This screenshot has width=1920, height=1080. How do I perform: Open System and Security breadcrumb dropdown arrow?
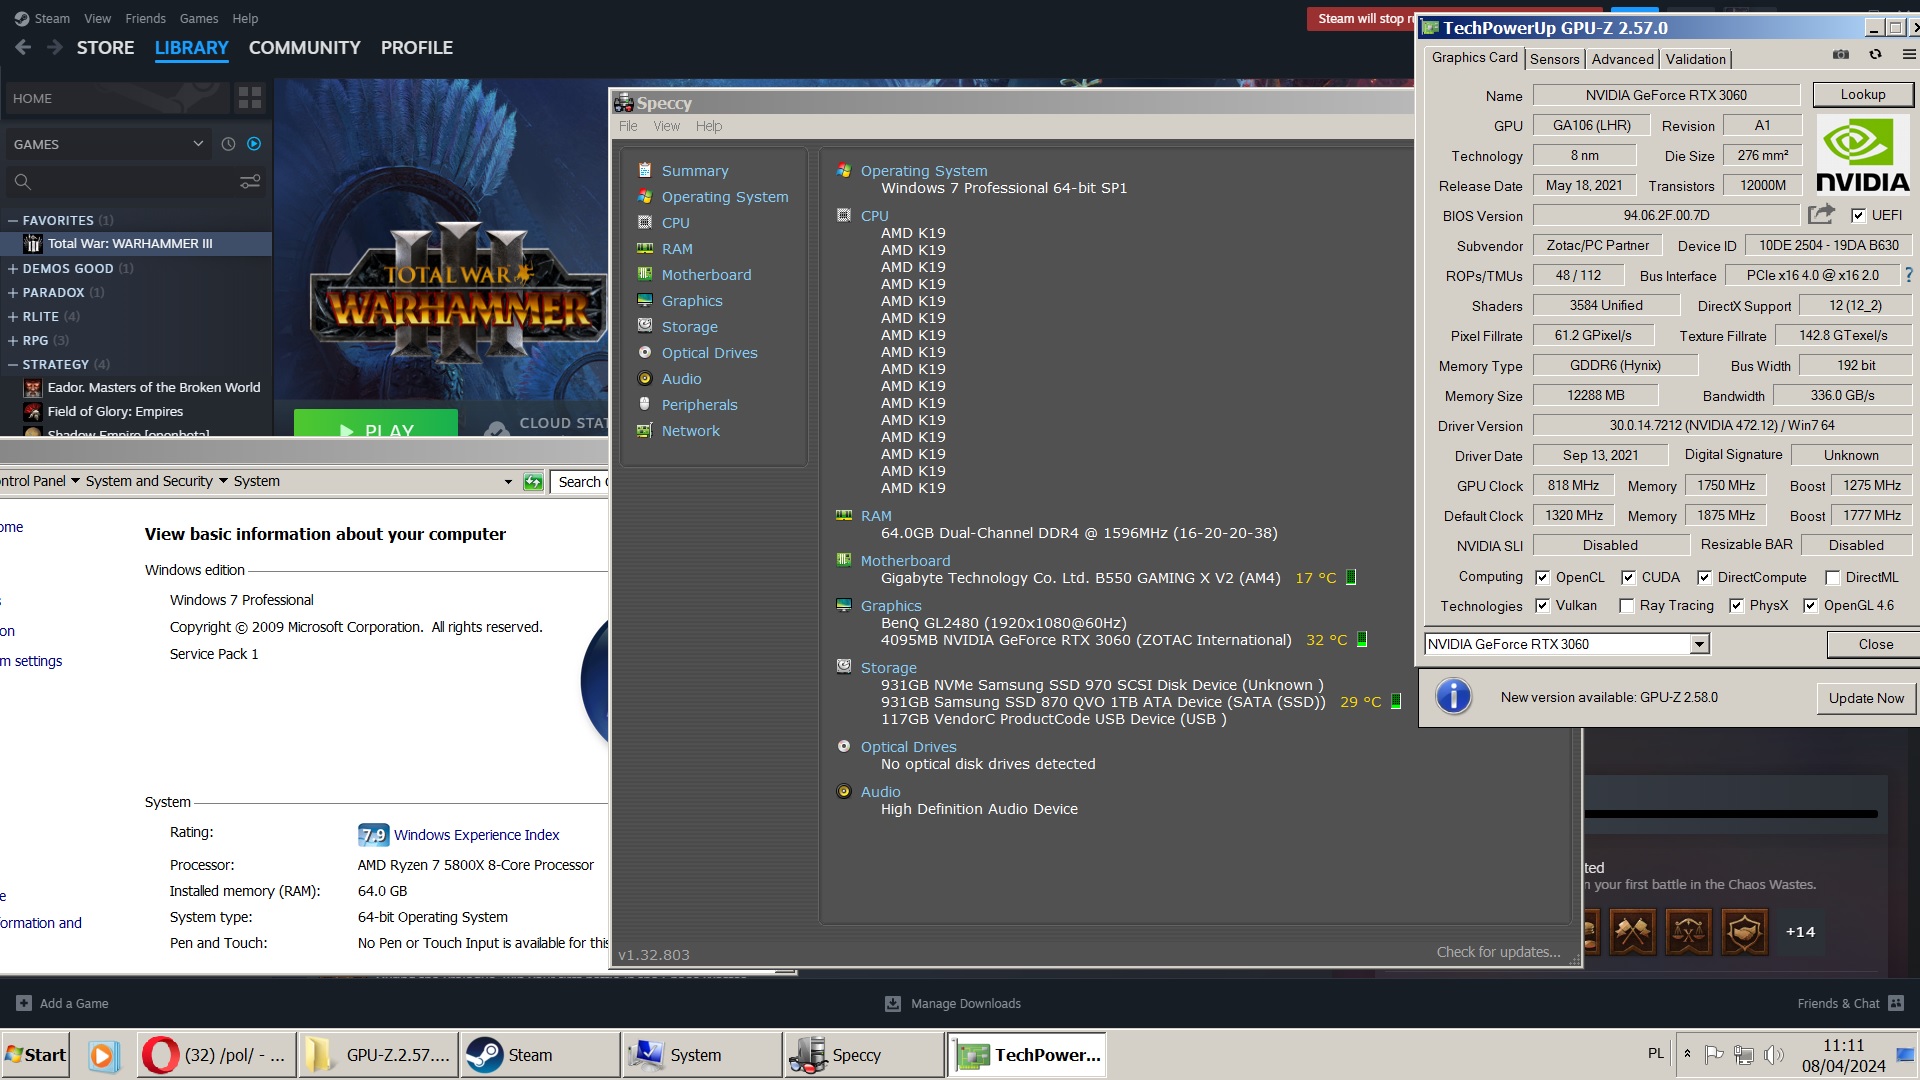point(223,481)
